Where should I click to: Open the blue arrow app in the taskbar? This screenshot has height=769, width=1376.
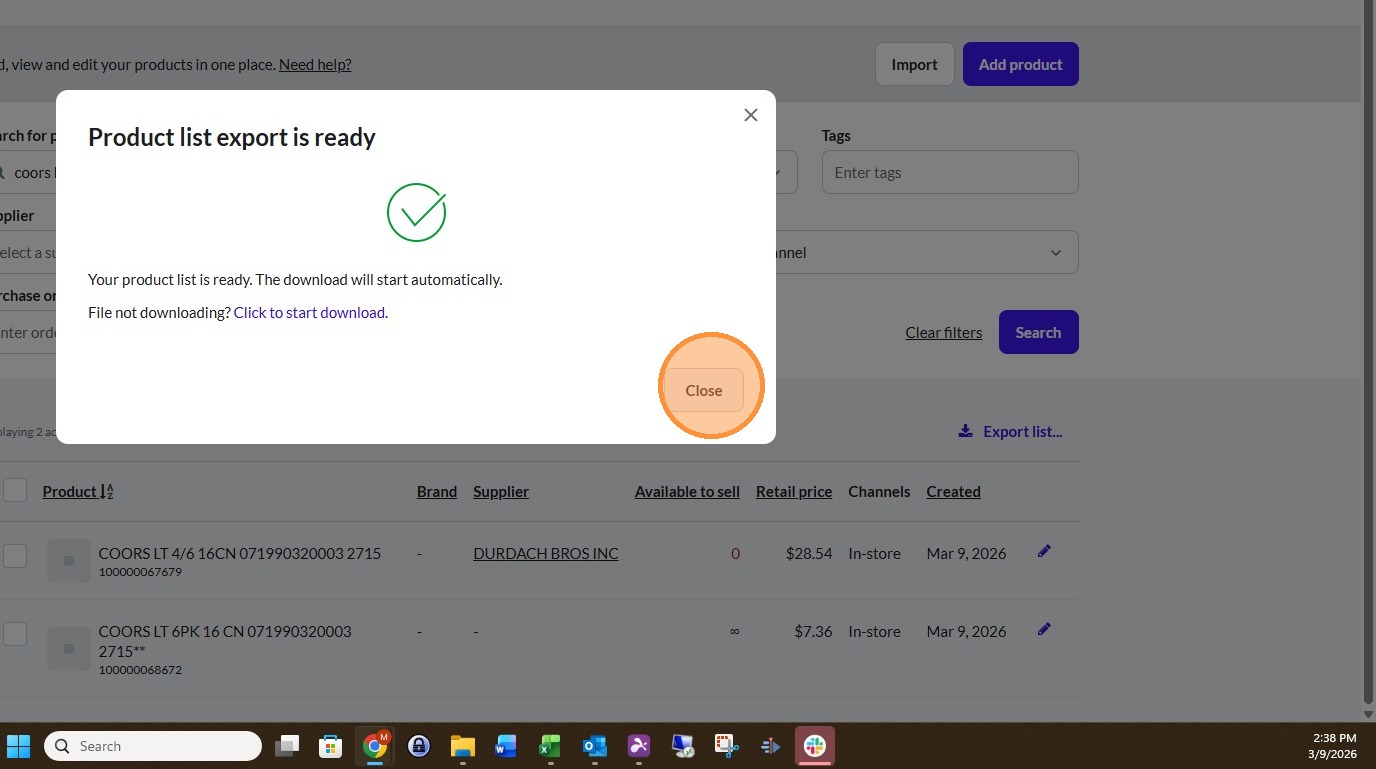click(770, 746)
